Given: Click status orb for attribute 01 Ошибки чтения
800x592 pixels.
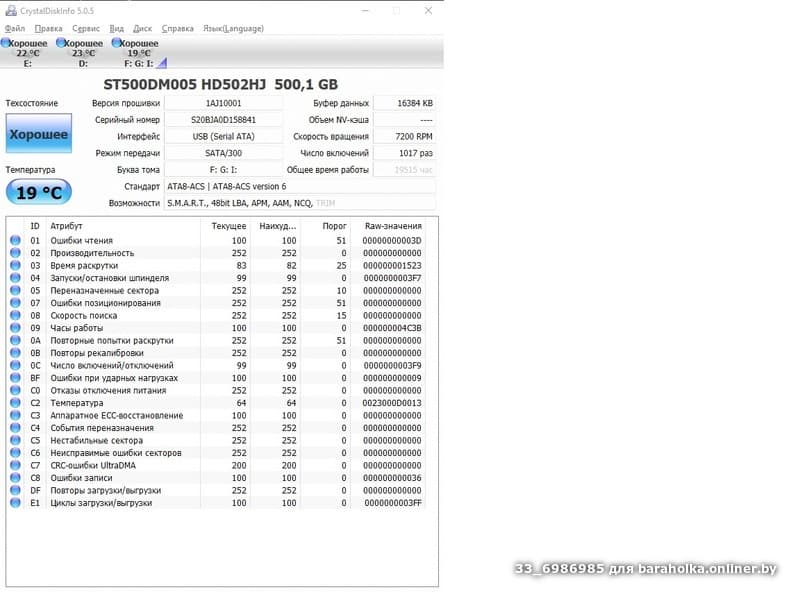Looking at the screenshot, I should [x=15, y=240].
